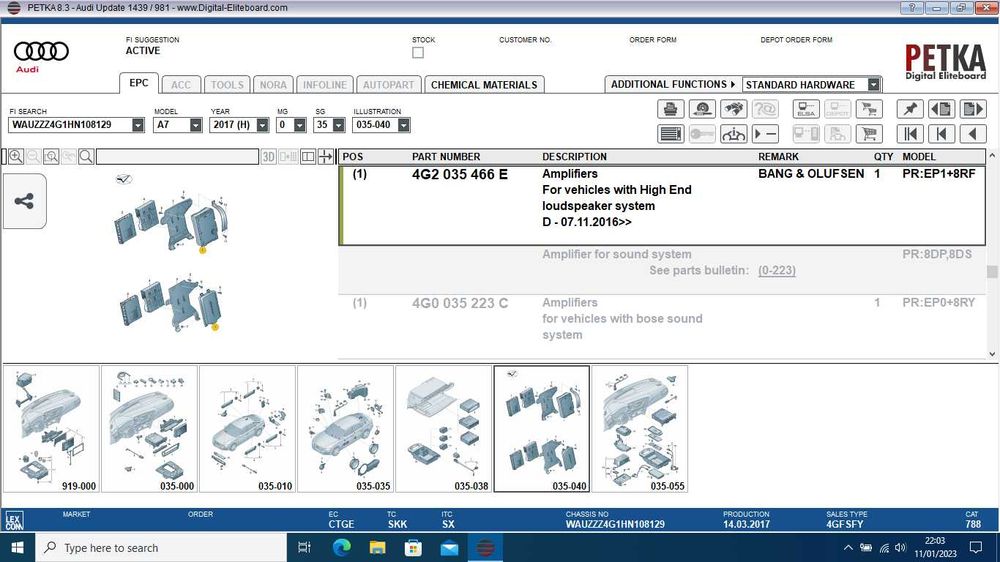1000x562 pixels.
Task: Open the SG 35 dropdown arrow
Action: pyautogui.click(x=339, y=125)
